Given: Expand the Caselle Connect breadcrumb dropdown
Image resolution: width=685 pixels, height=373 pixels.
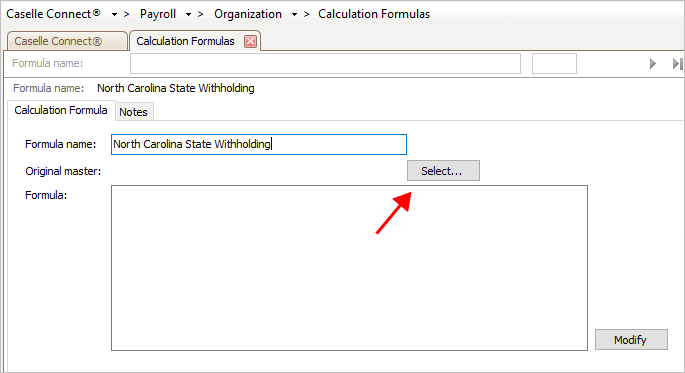Looking at the screenshot, I should [x=114, y=14].
